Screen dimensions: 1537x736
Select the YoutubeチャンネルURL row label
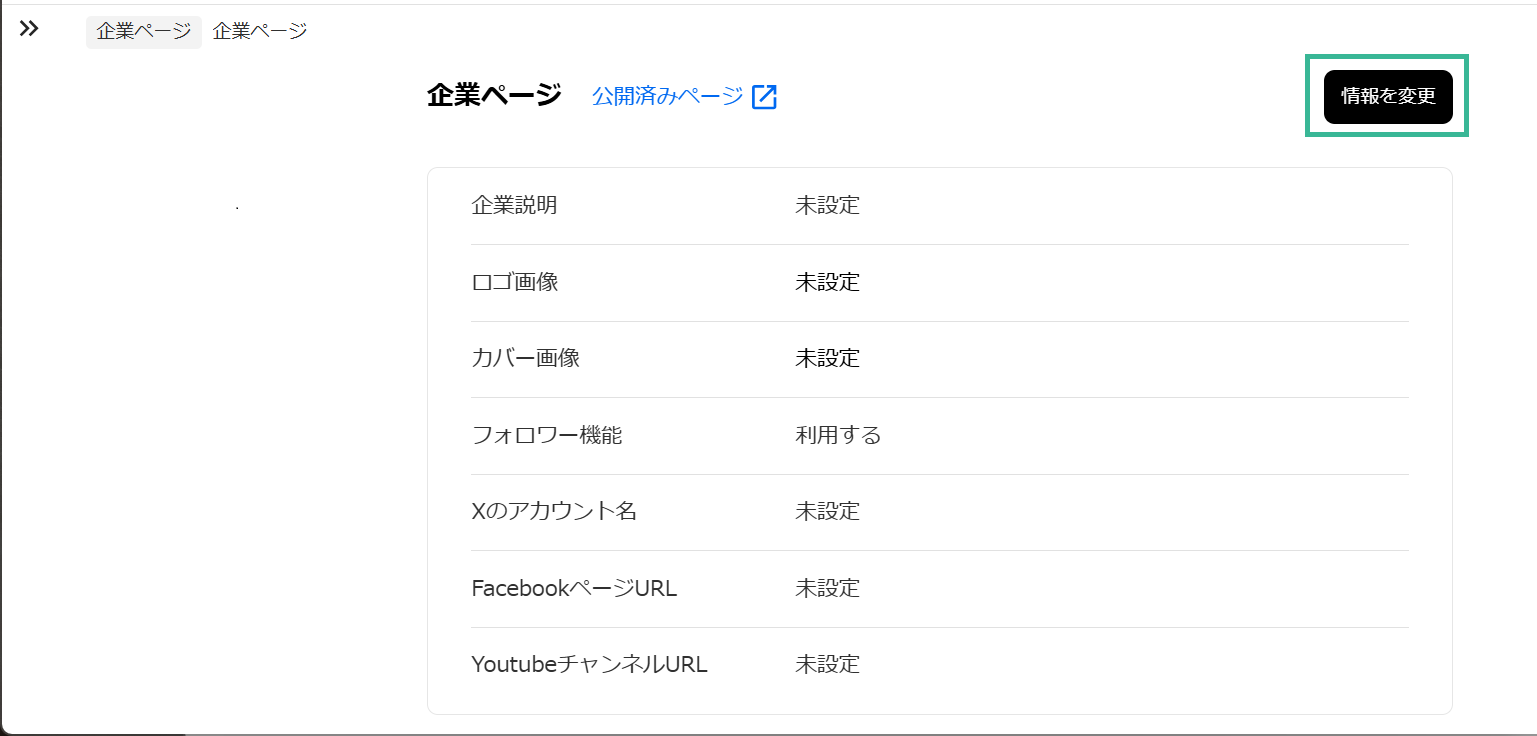coord(589,664)
